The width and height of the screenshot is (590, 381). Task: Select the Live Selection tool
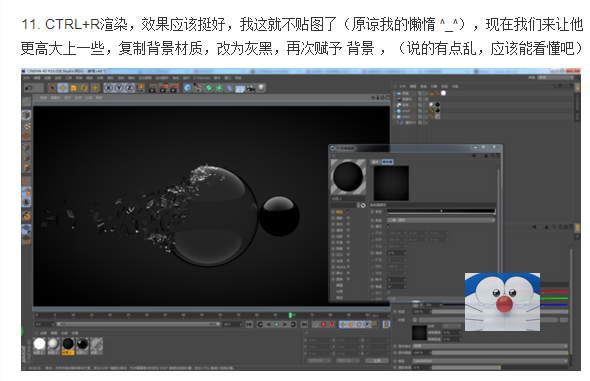coord(52,88)
